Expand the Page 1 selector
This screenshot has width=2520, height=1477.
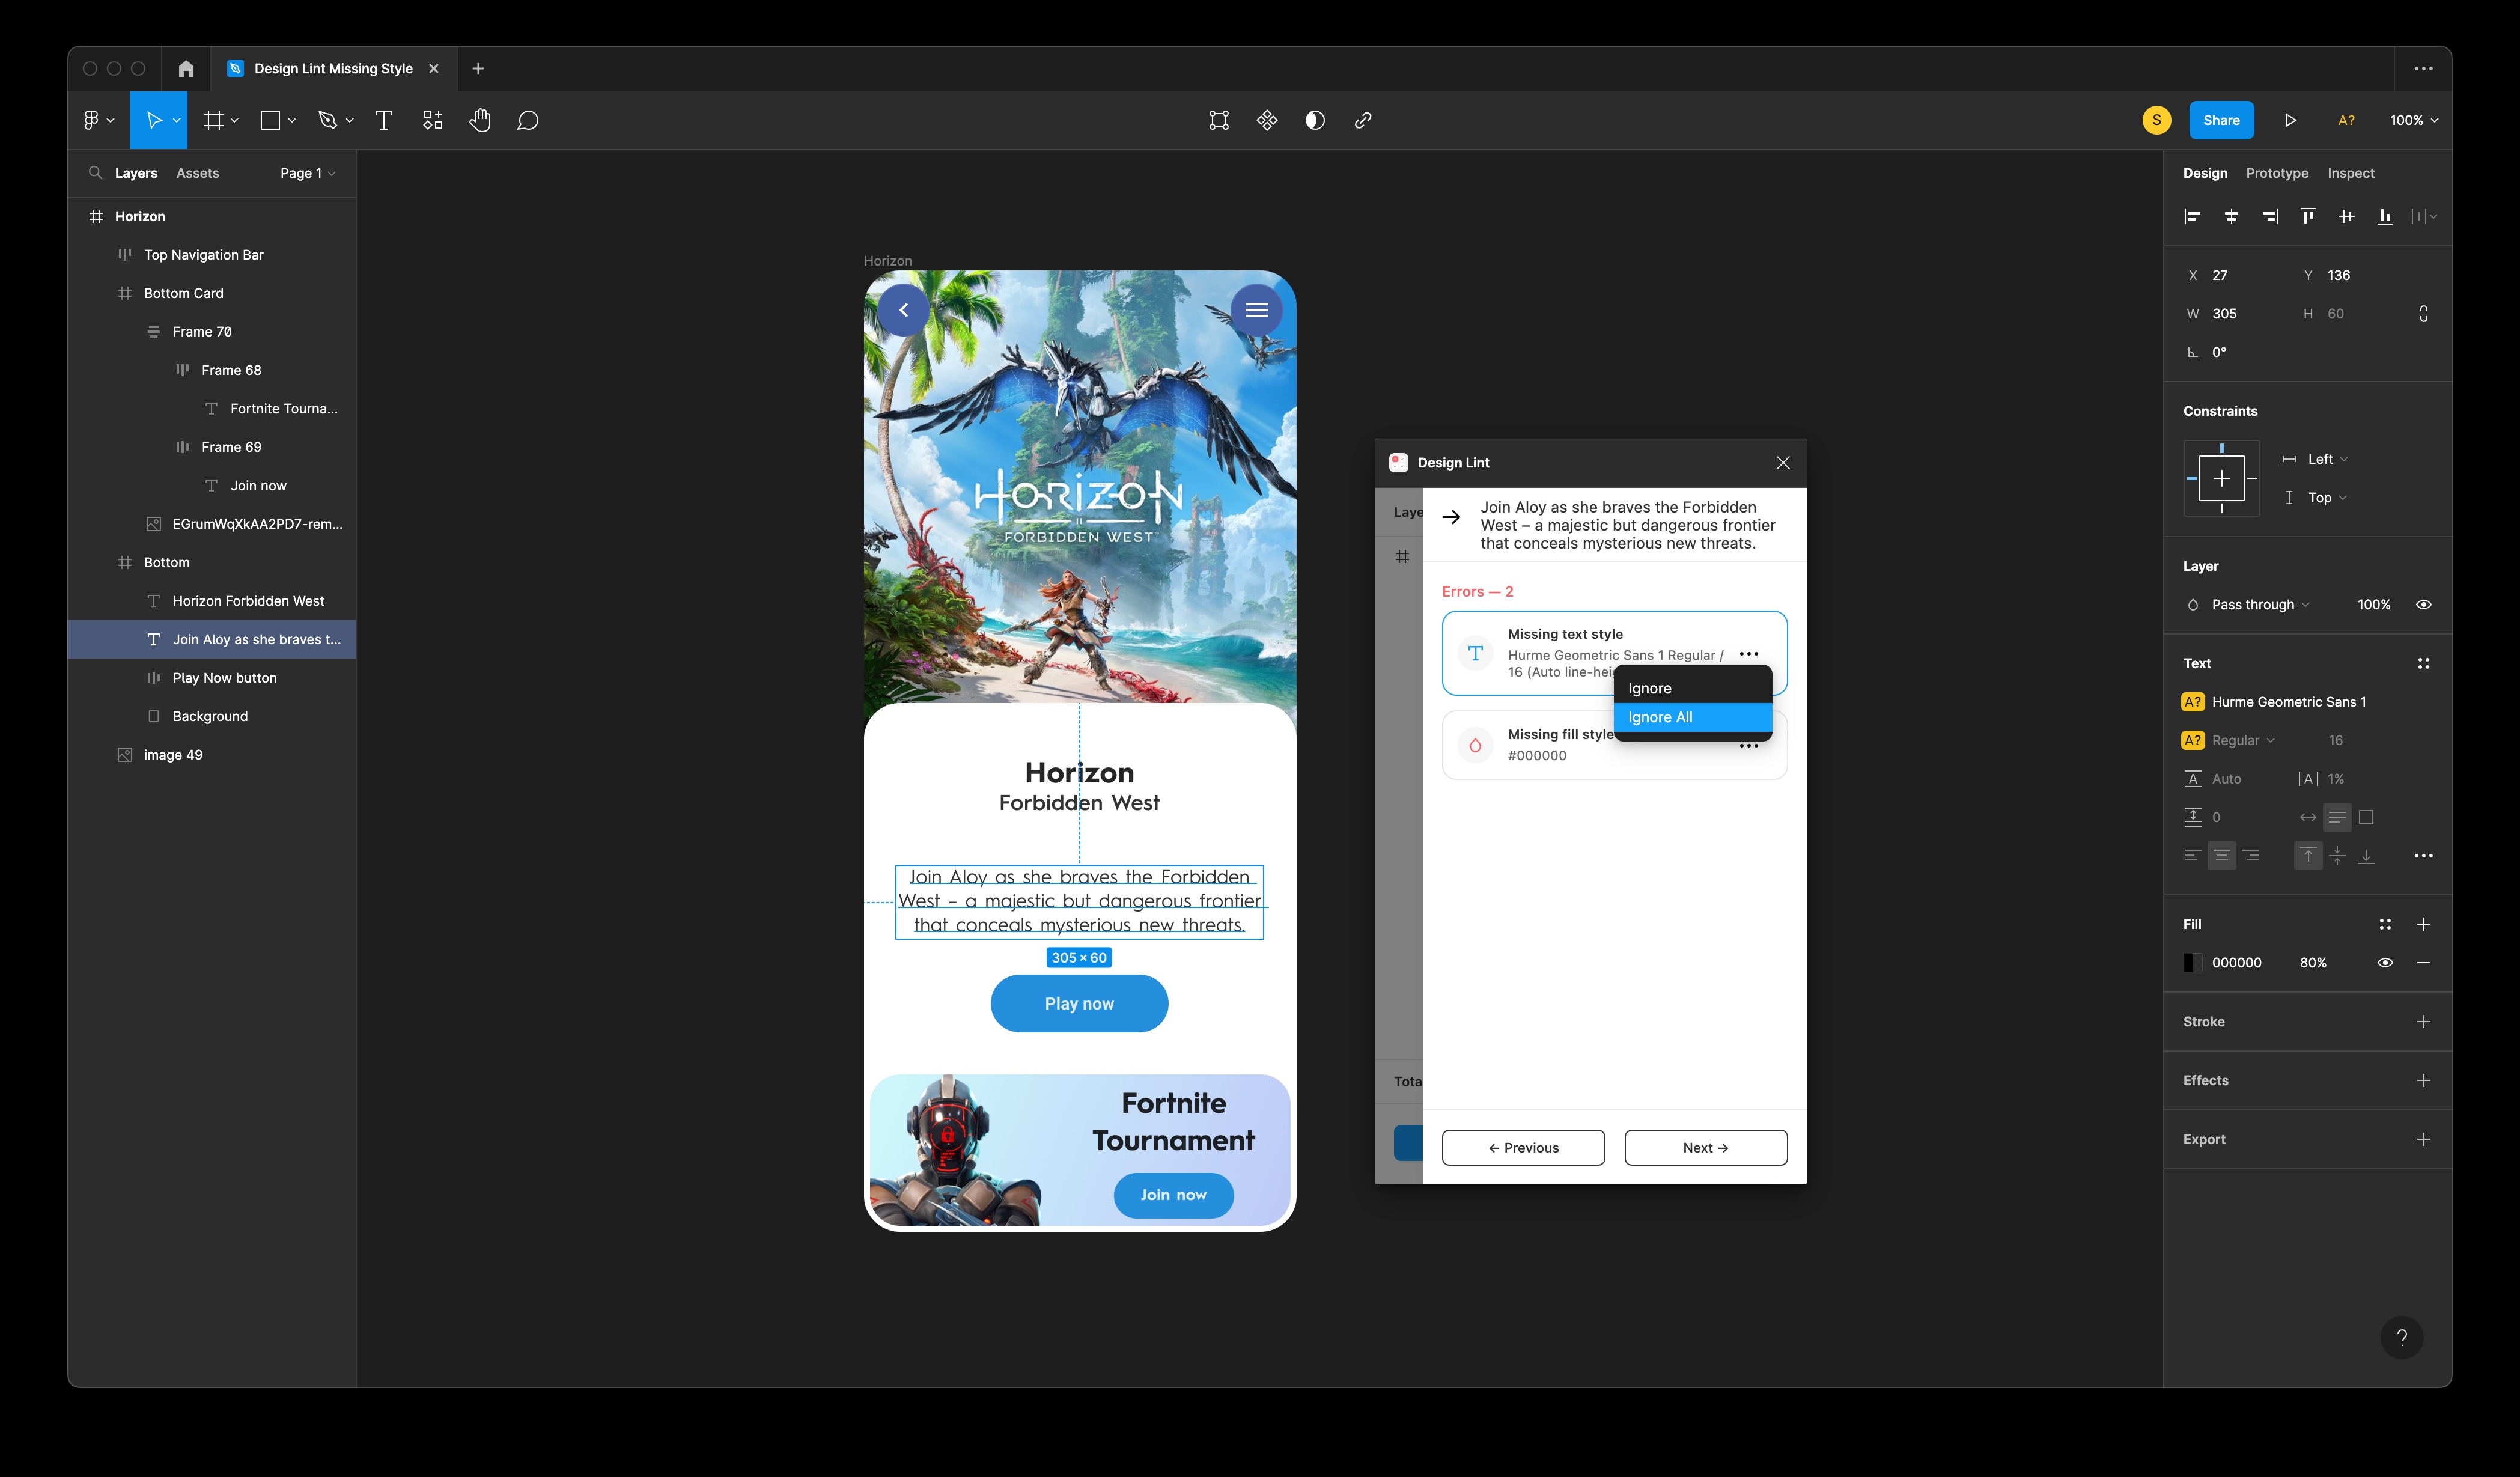coord(307,173)
